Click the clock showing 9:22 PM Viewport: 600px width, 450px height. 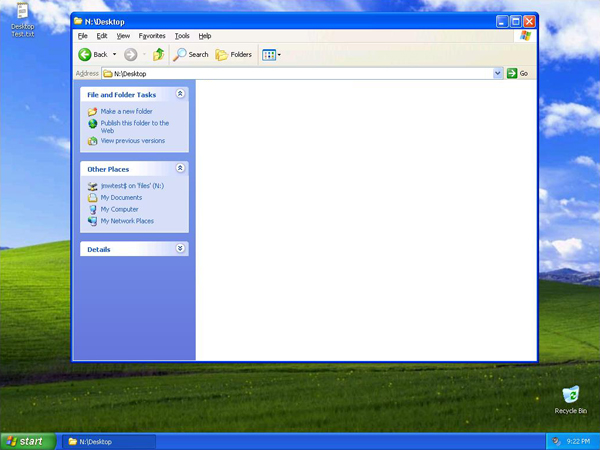(x=578, y=442)
